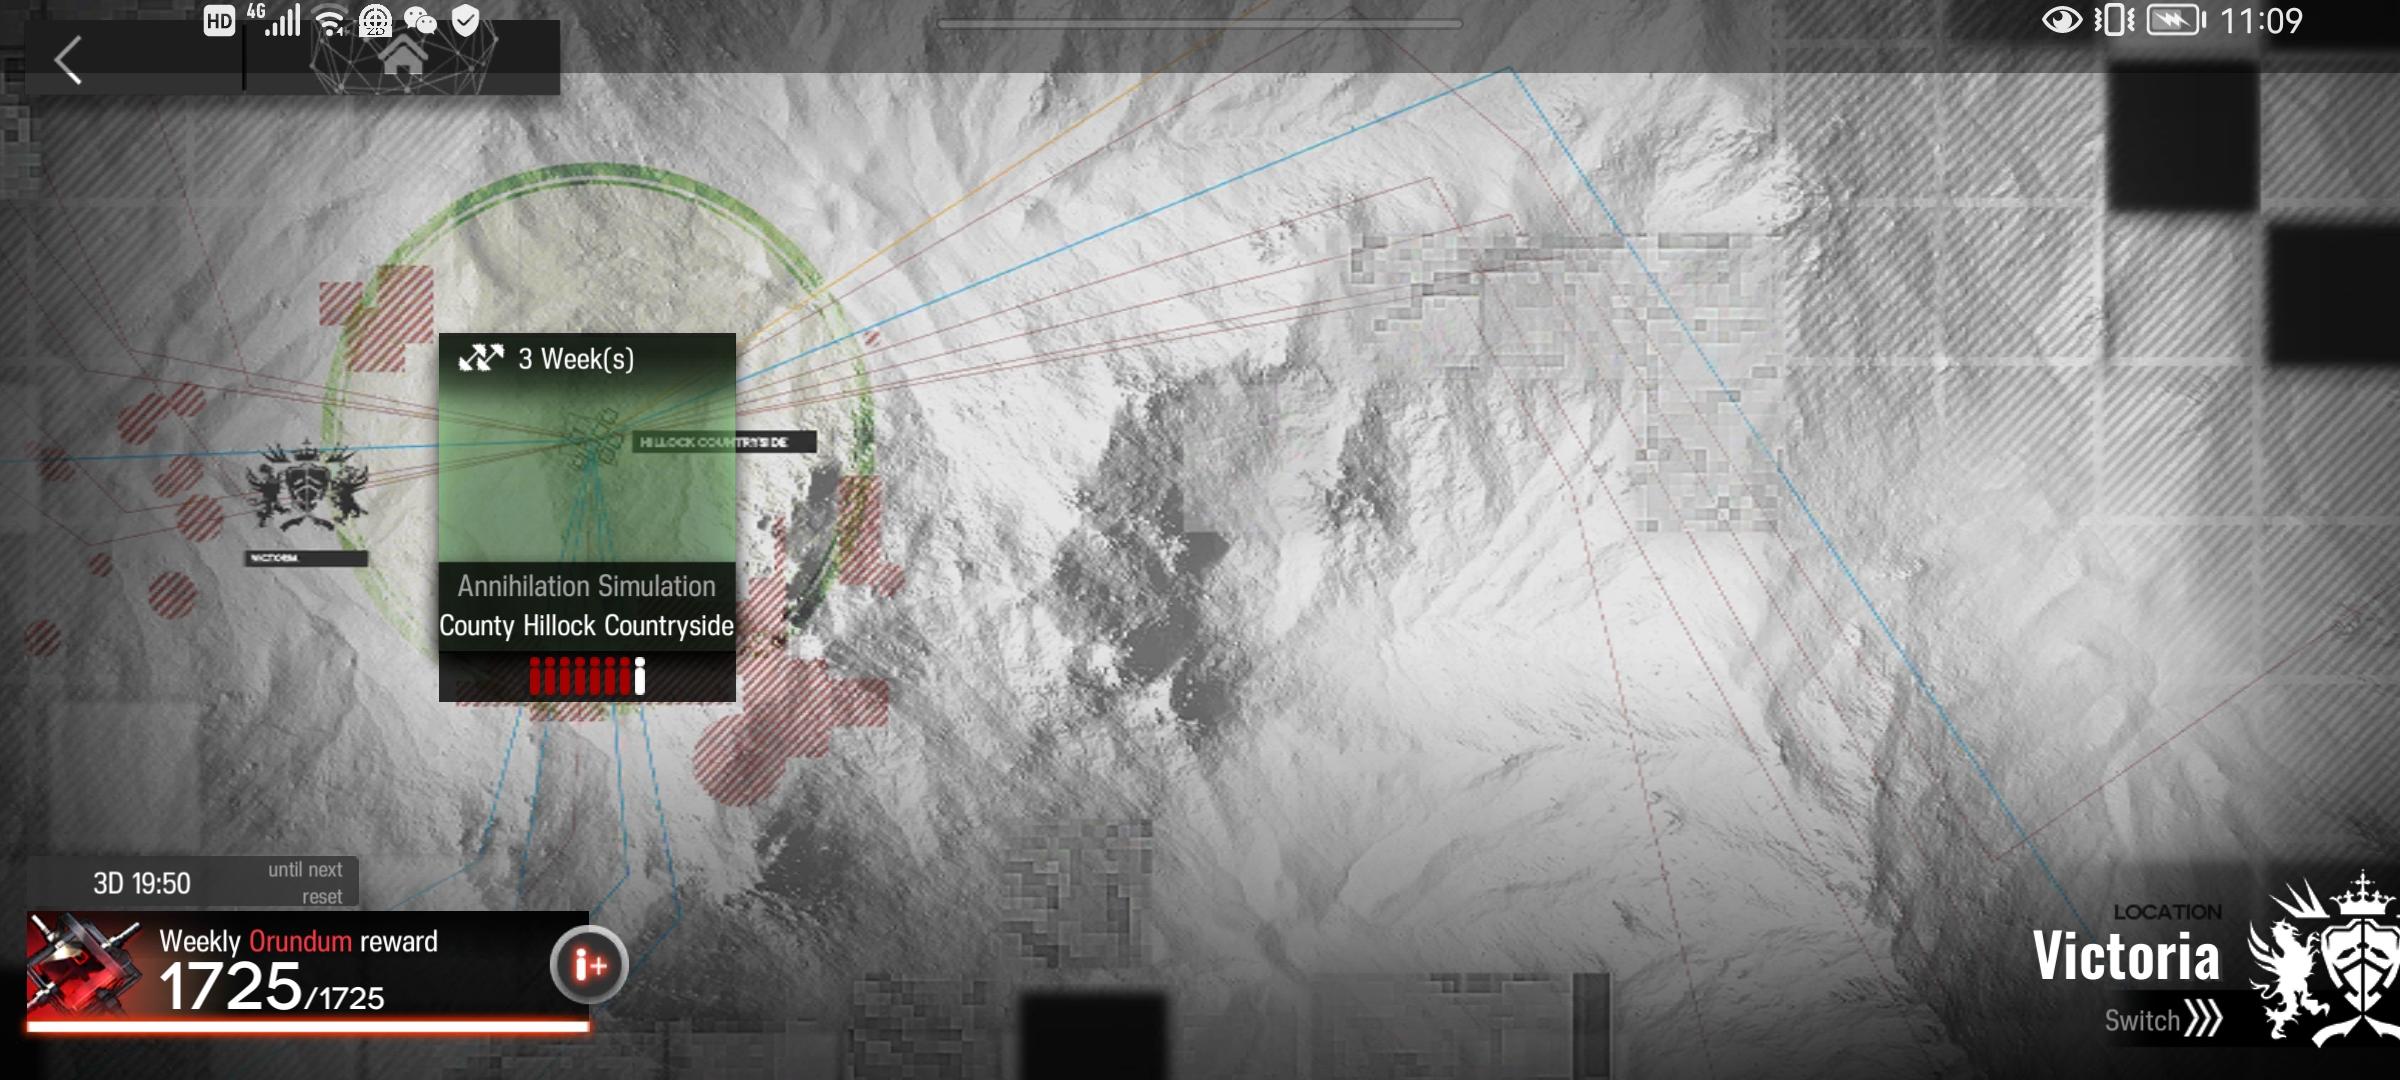Select the 1725/1725 reward counter

[271, 987]
